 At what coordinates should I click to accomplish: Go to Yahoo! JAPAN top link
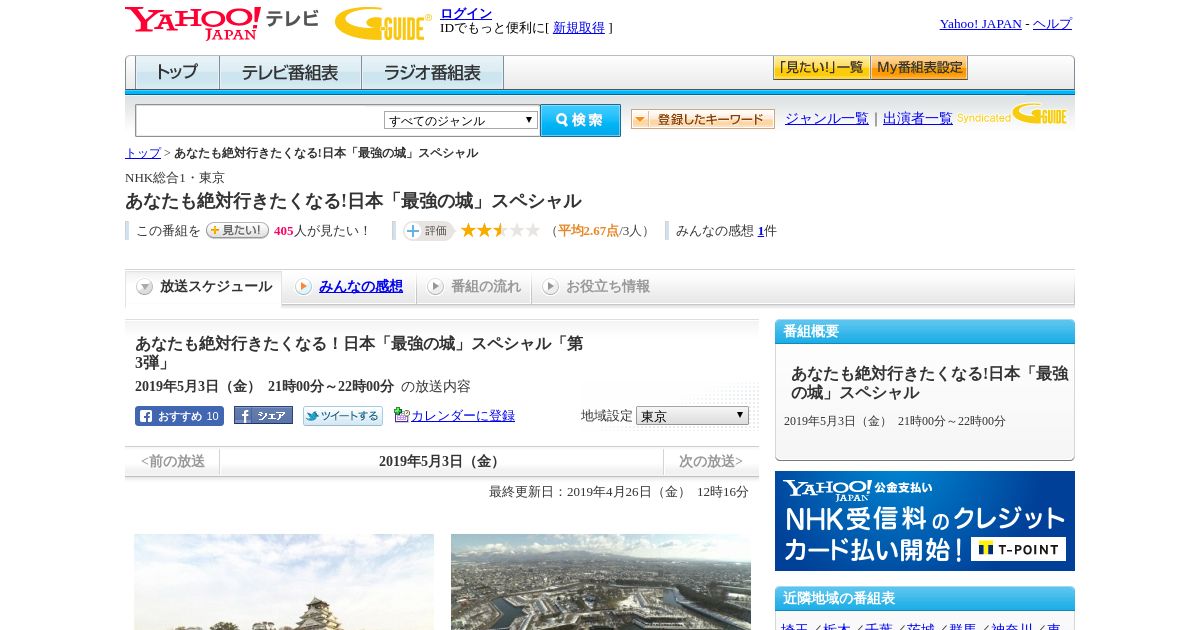click(980, 24)
